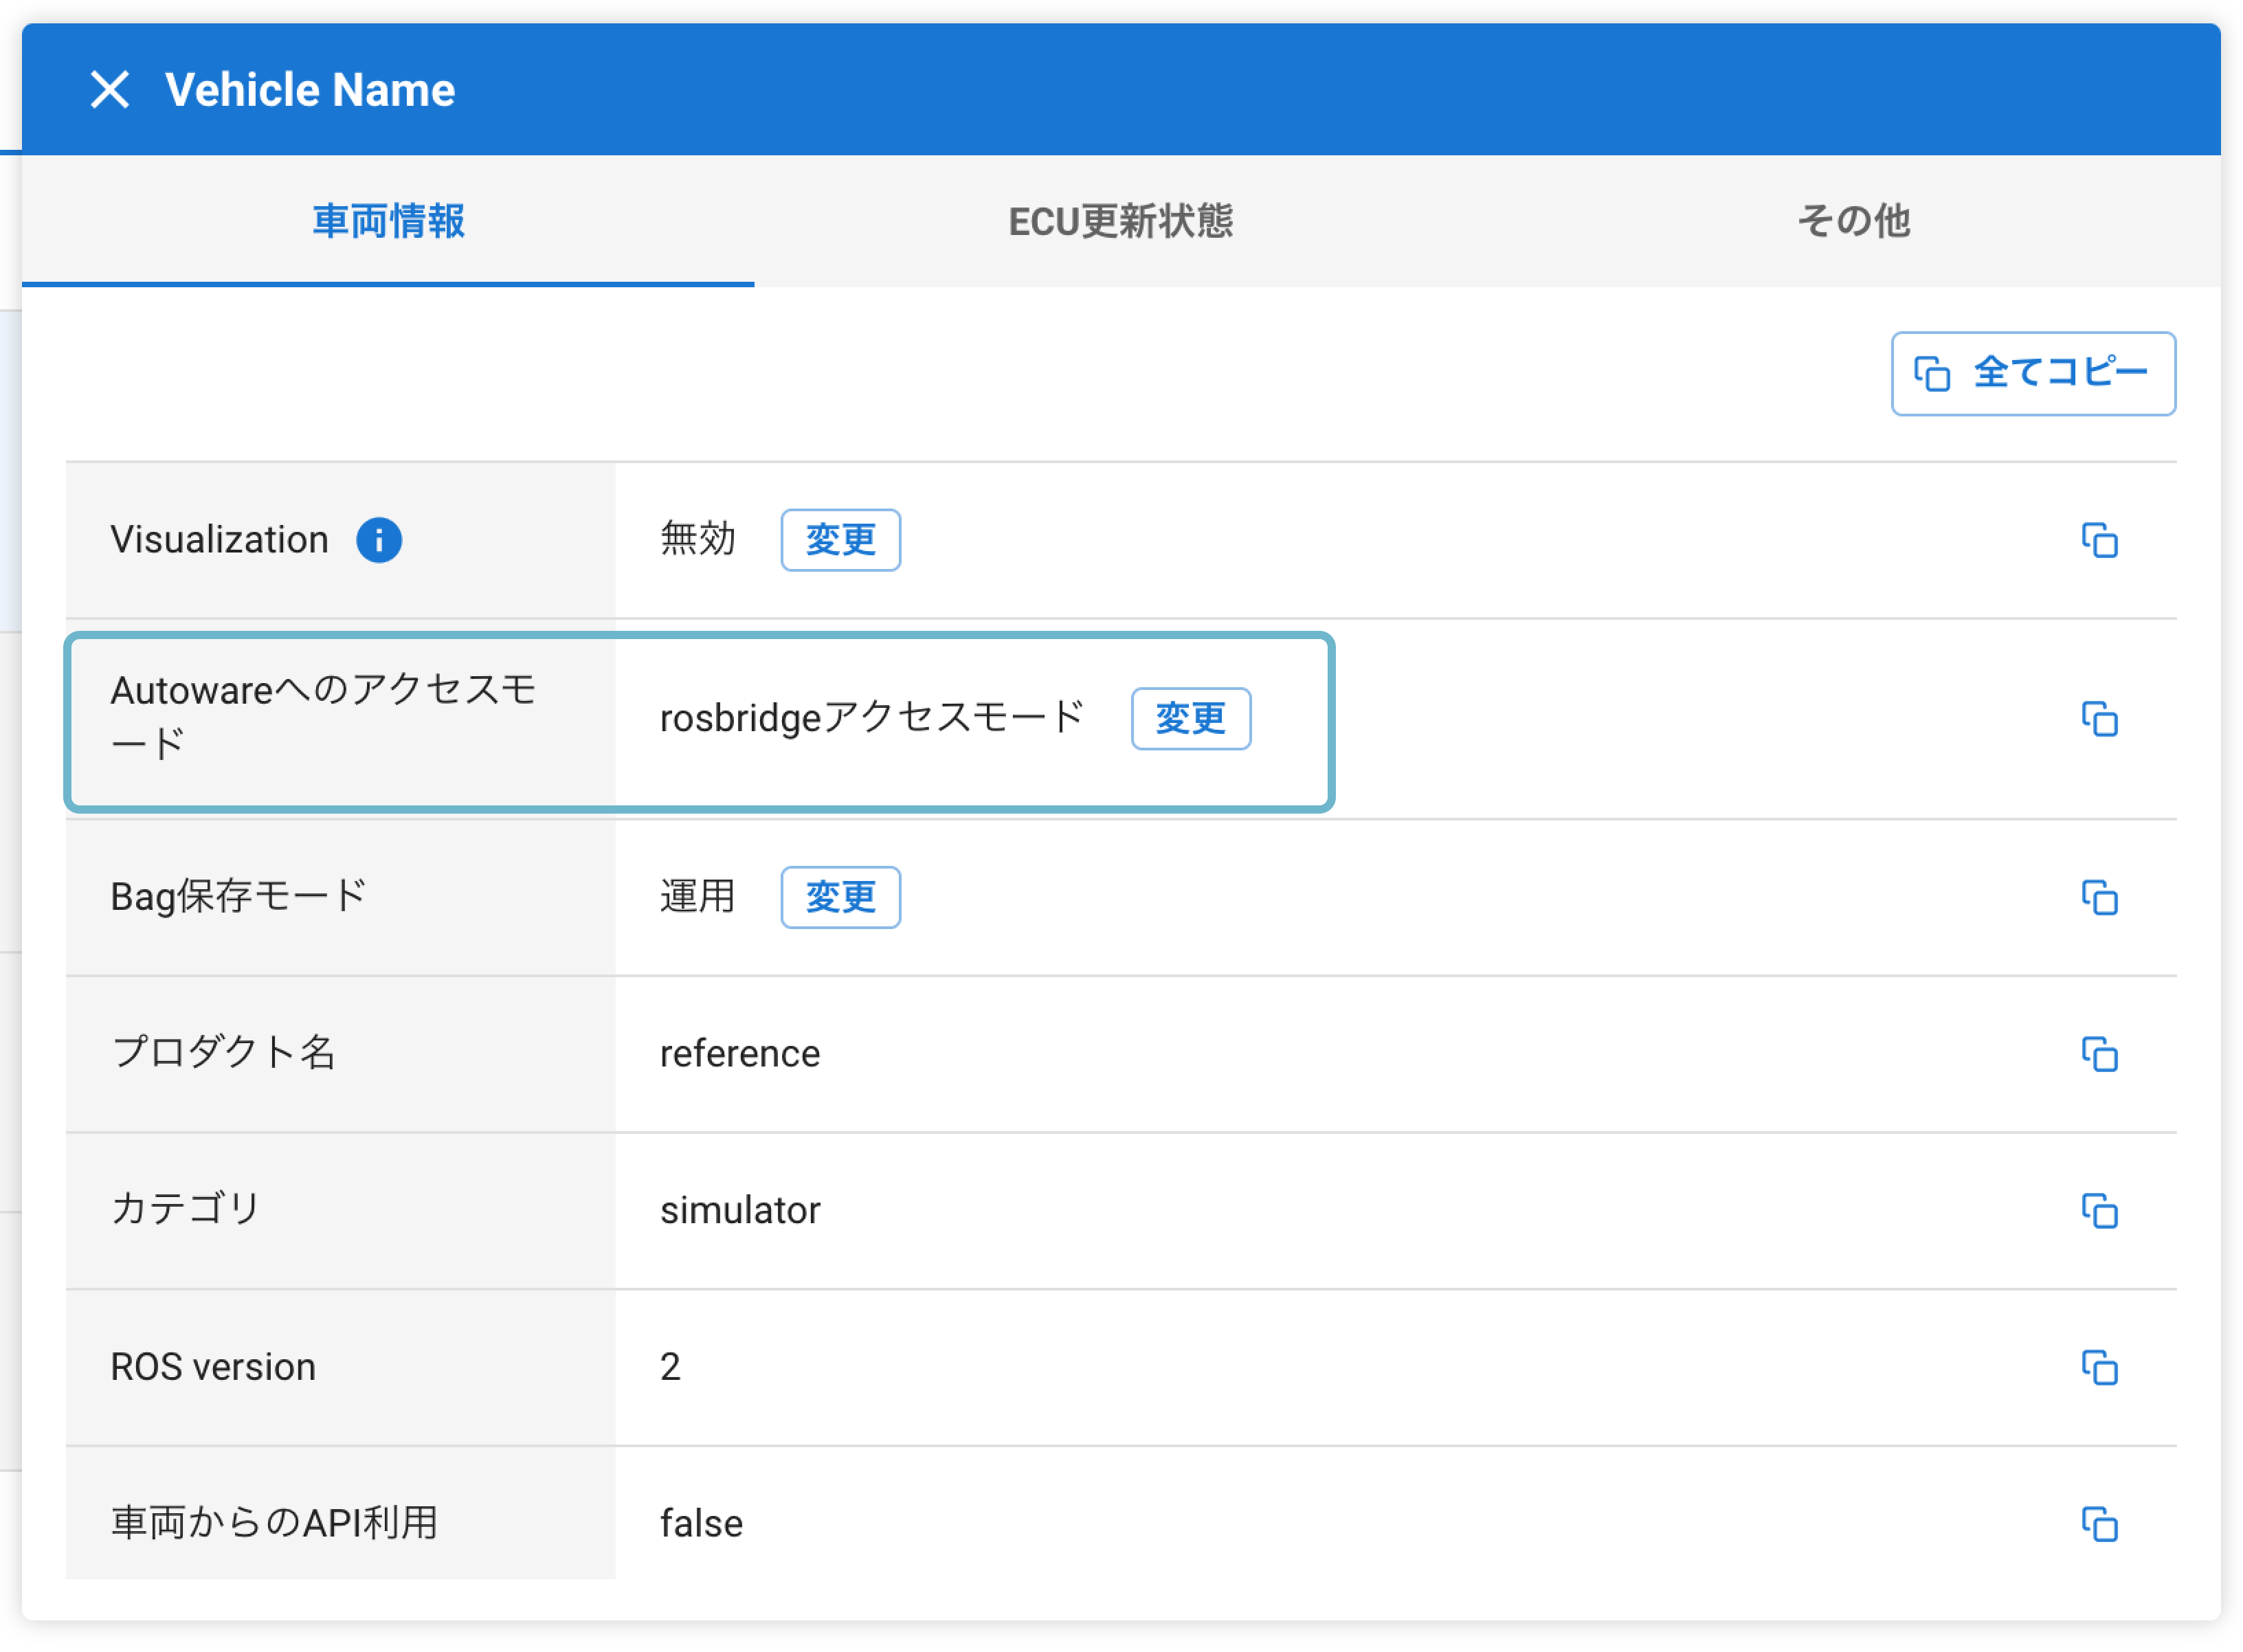
Task: Open the その他 tab
Action: (1854, 221)
